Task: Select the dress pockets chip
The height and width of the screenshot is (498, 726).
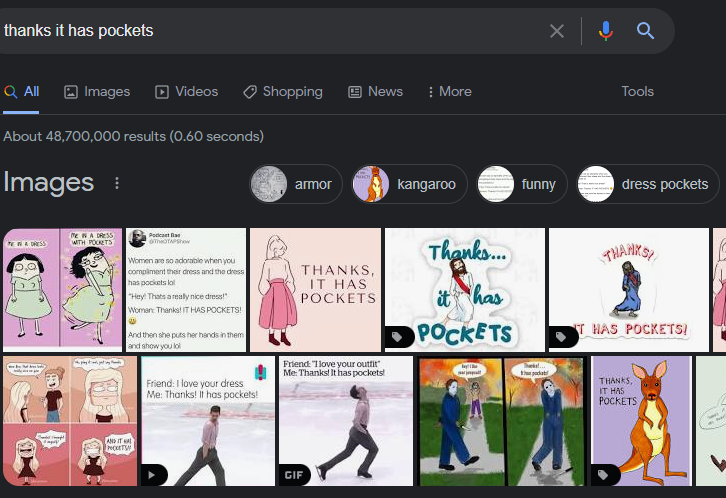Action: point(648,184)
